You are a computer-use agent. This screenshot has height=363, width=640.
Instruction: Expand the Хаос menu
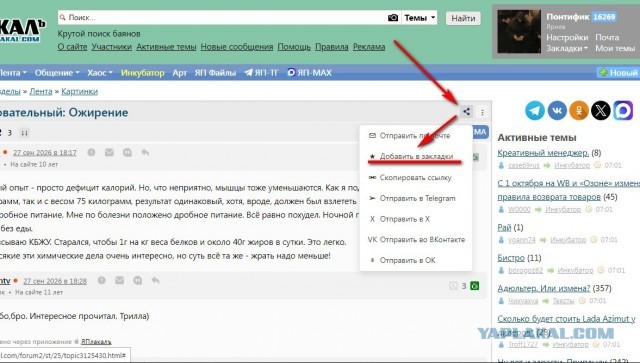pyautogui.click(x=100, y=73)
